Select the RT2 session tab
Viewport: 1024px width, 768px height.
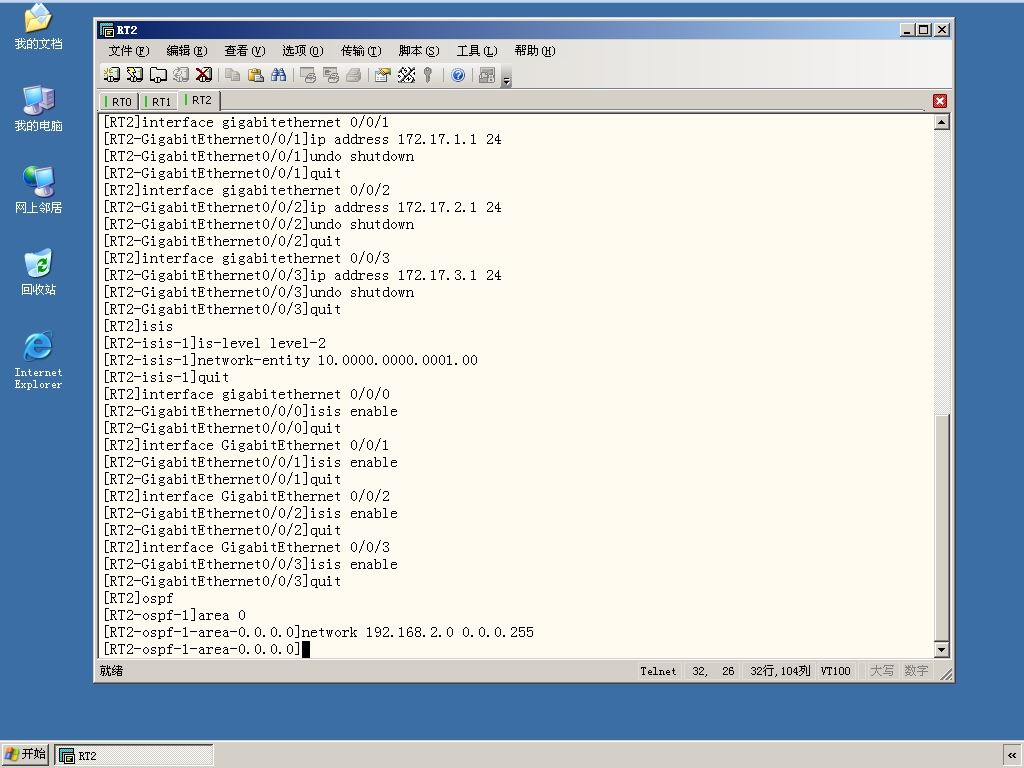(199, 101)
